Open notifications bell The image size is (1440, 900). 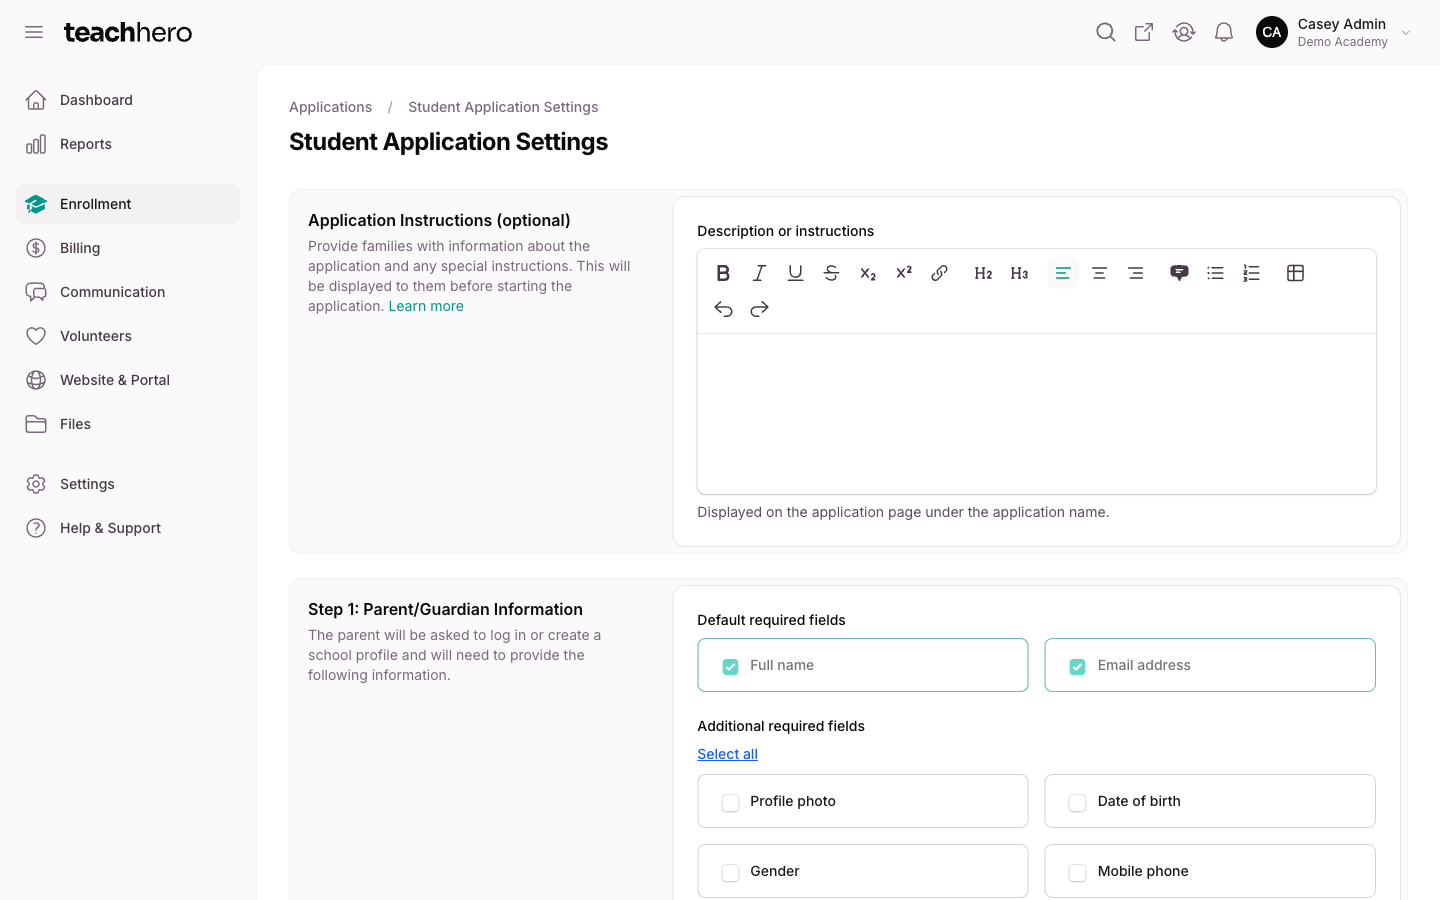coord(1223,32)
